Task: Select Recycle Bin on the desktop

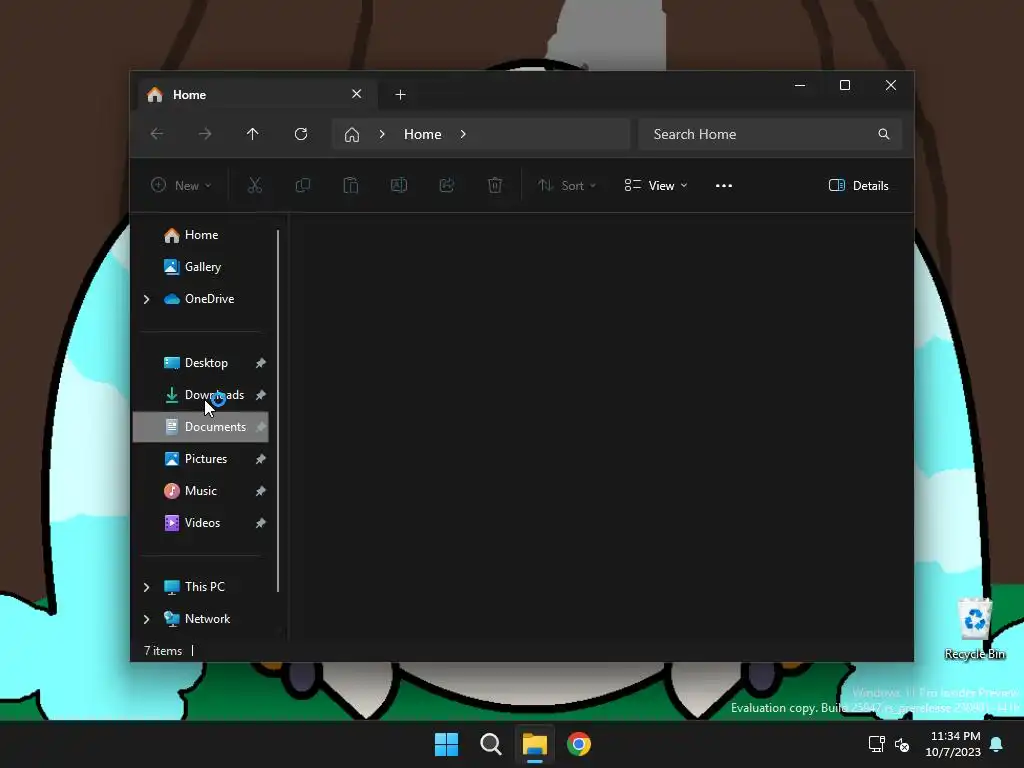Action: [x=974, y=628]
